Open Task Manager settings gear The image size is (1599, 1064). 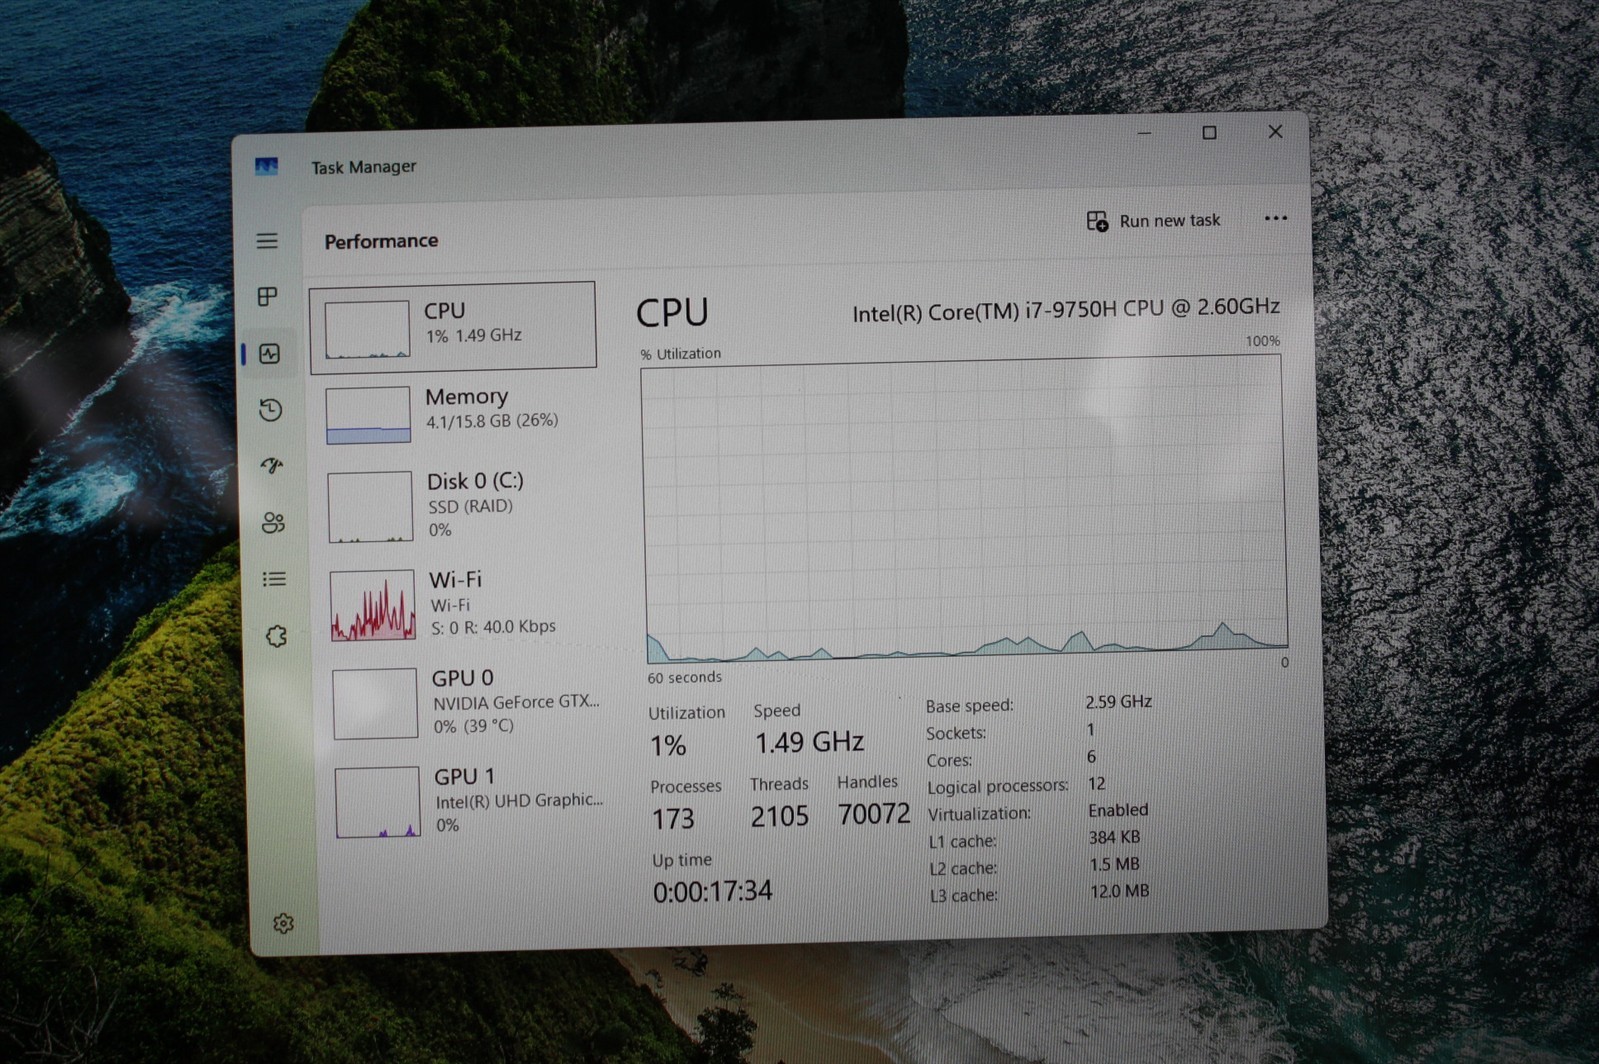[283, 923]
